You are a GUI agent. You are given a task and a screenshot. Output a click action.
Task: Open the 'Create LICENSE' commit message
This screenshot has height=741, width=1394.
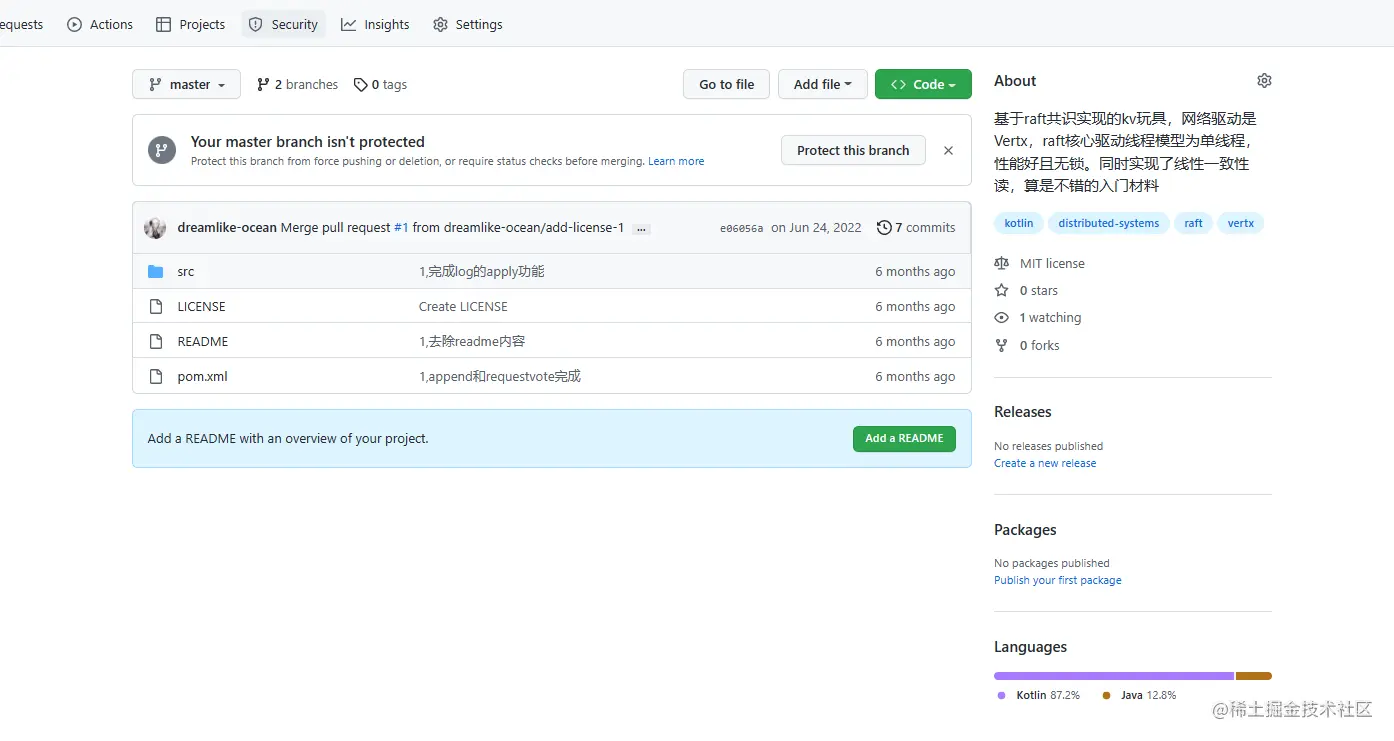pos(463,307)
